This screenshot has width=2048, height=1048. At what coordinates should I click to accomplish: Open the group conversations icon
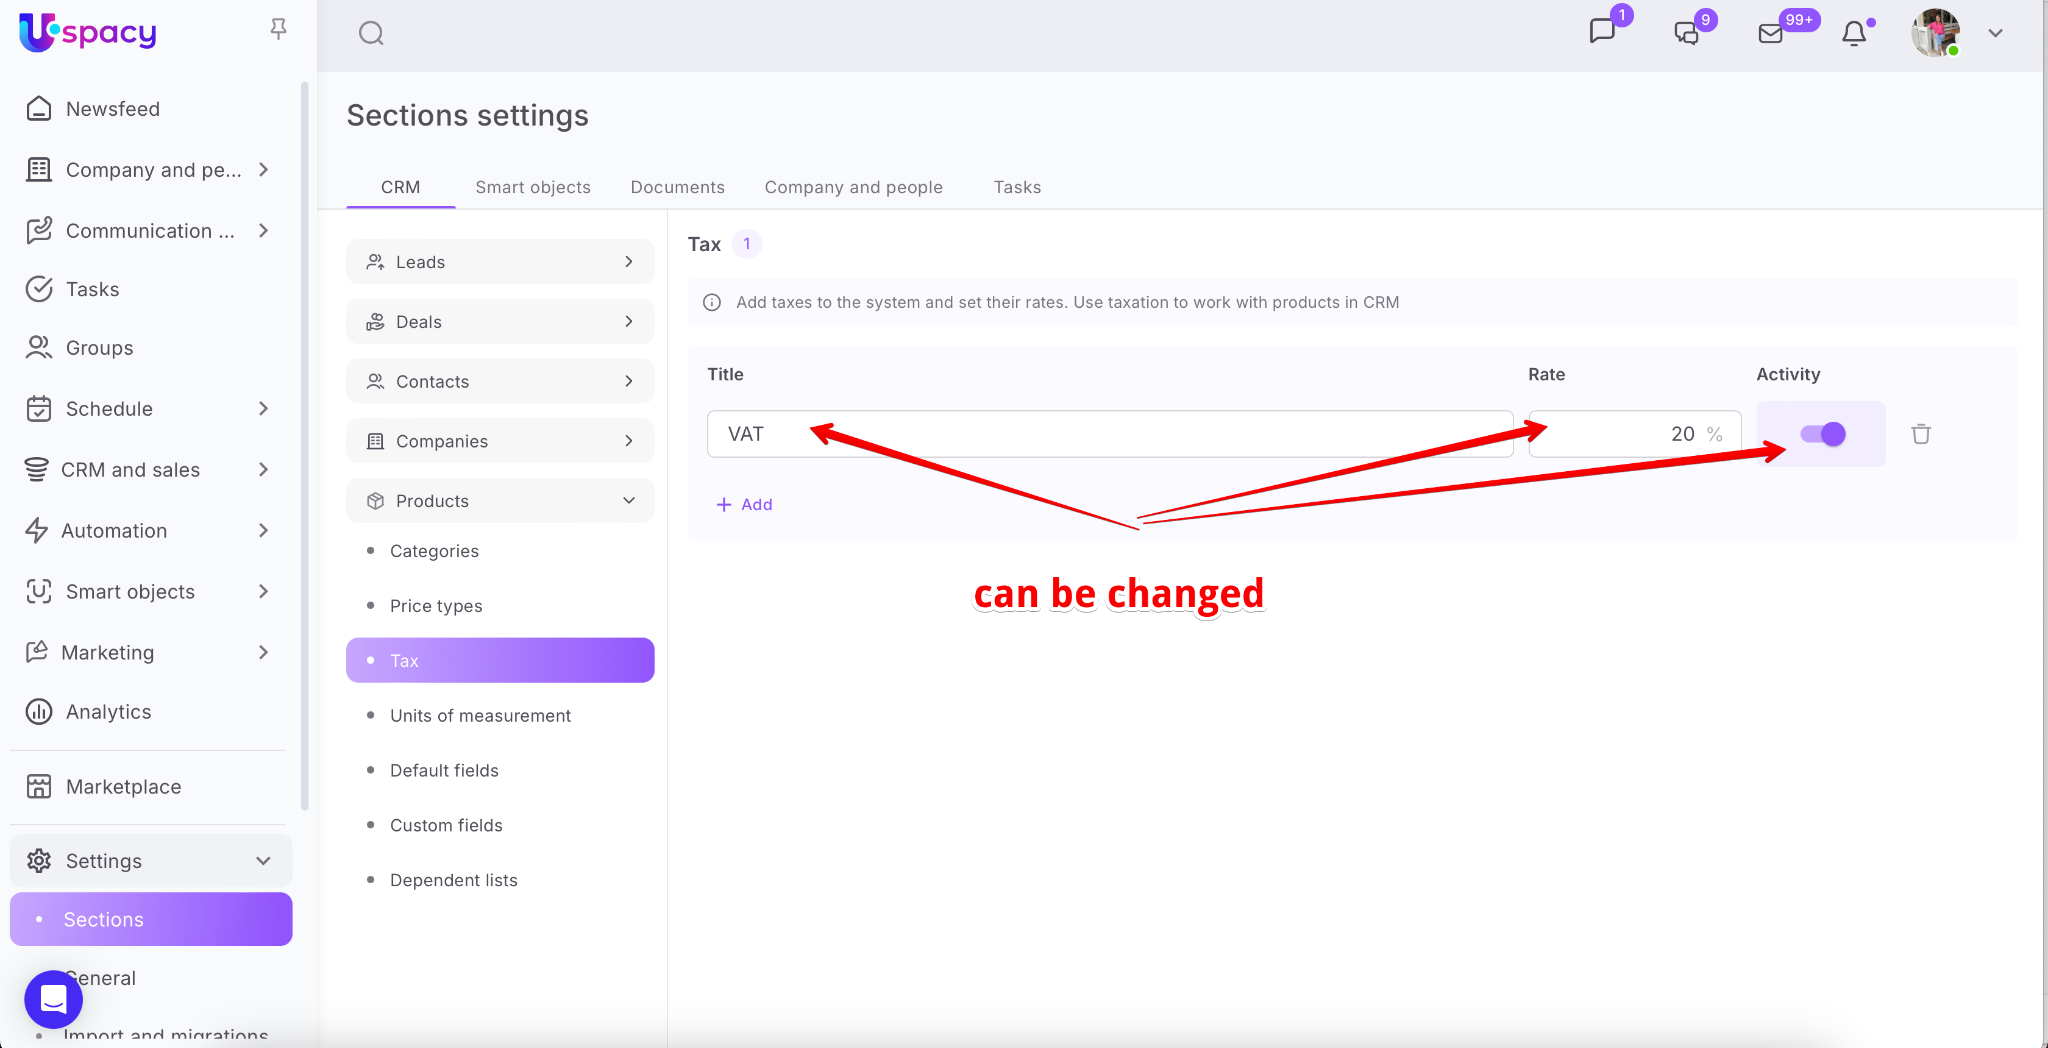[1686, 33]
